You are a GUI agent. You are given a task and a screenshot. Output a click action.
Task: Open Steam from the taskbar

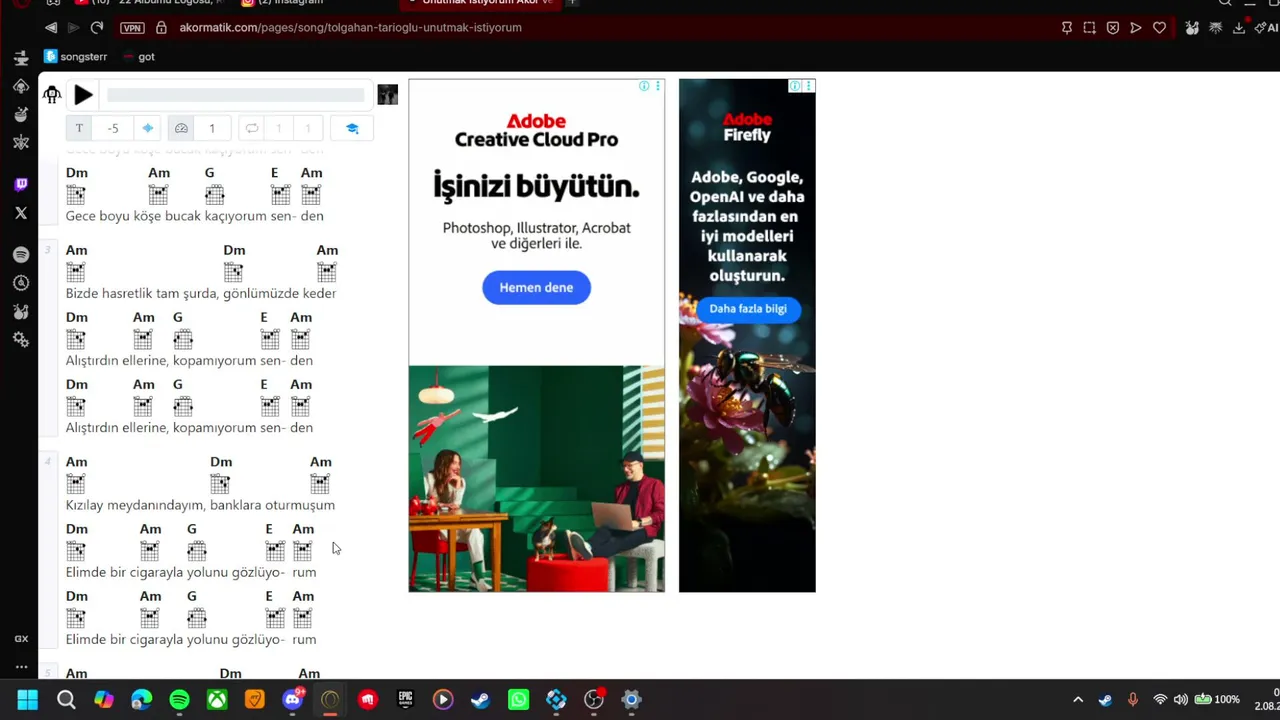point(481,700)
